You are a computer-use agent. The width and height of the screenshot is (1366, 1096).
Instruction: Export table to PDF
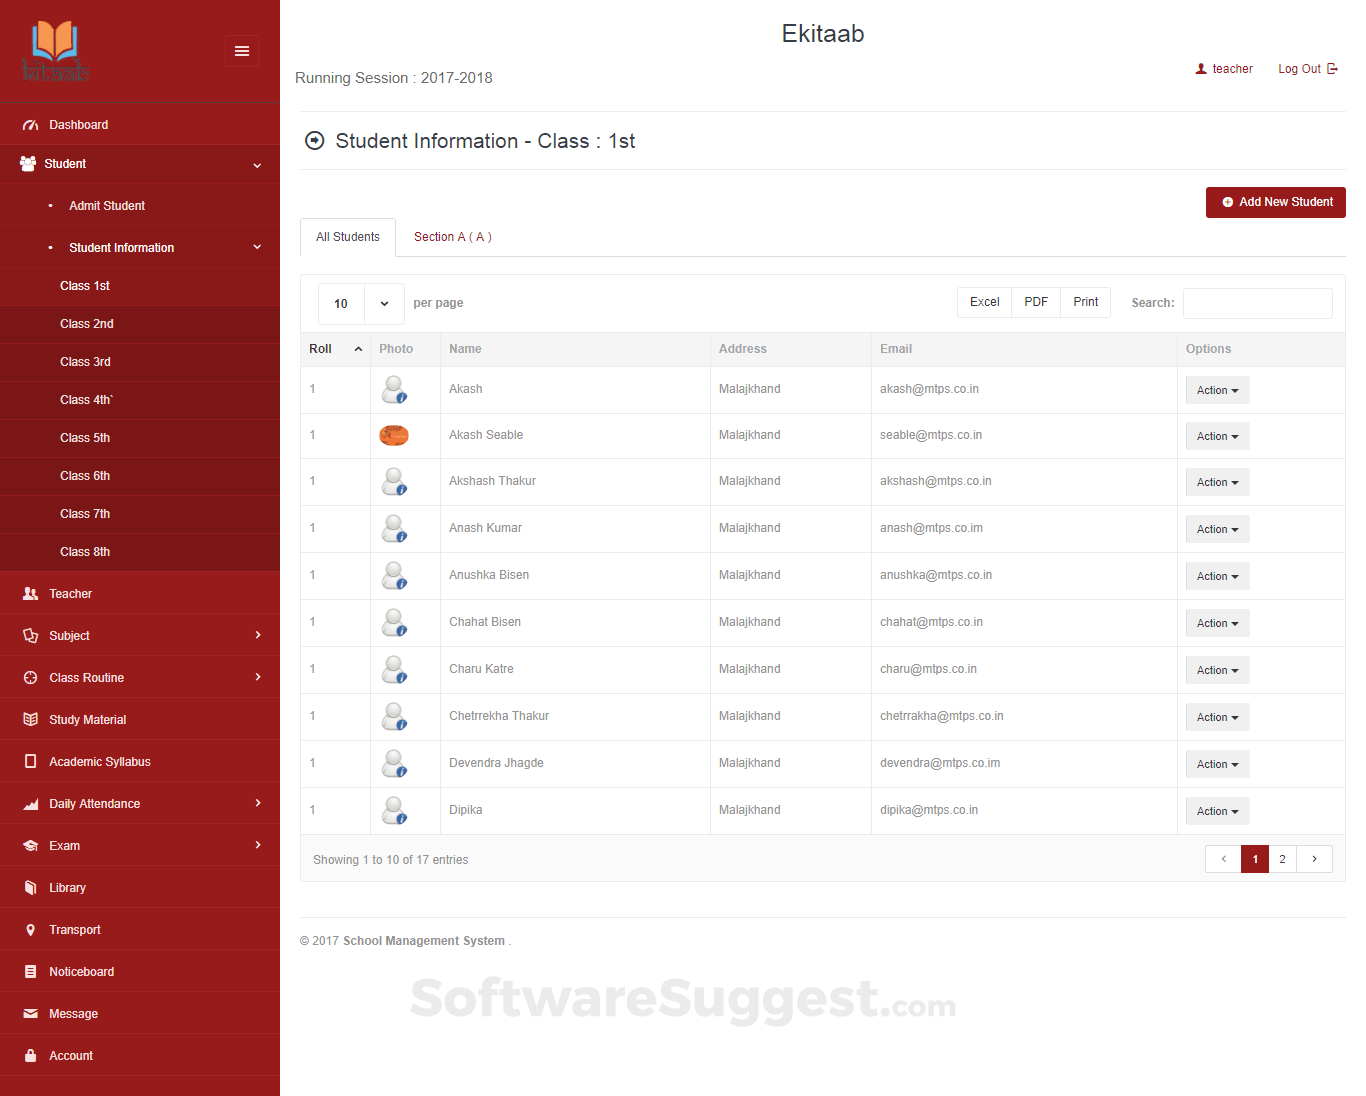(x=1036, y=302)
